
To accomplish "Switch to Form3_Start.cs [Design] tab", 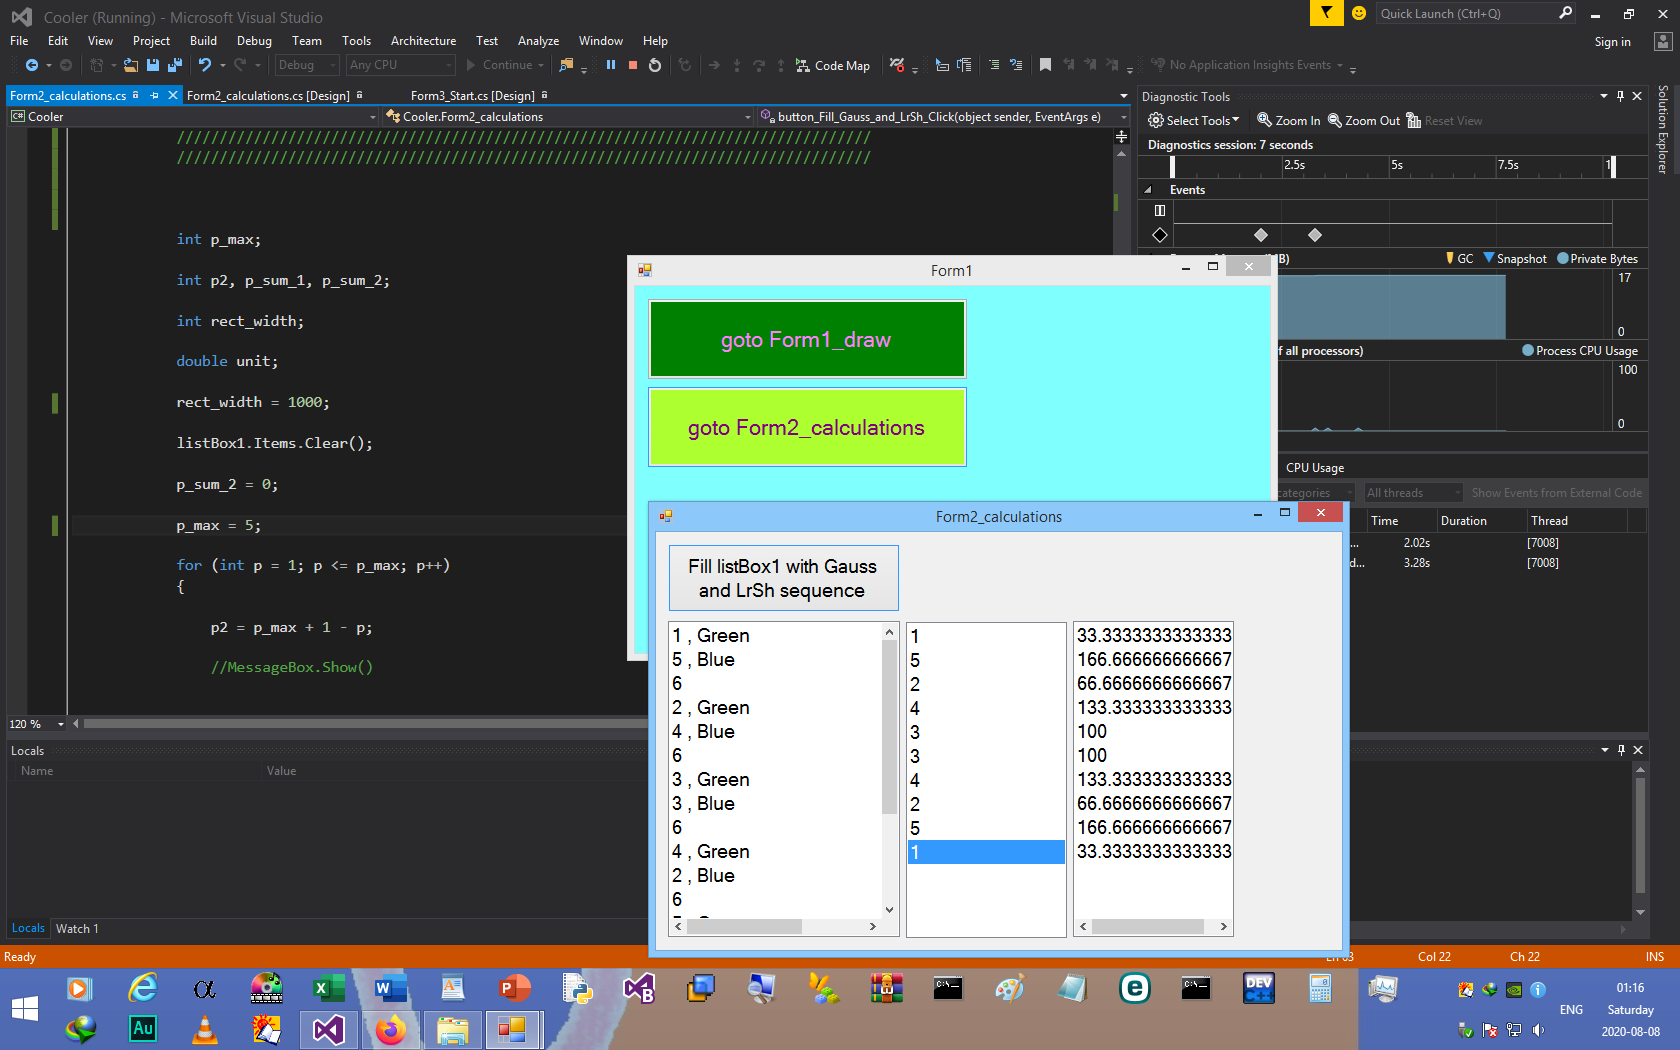I will (473, 96).
